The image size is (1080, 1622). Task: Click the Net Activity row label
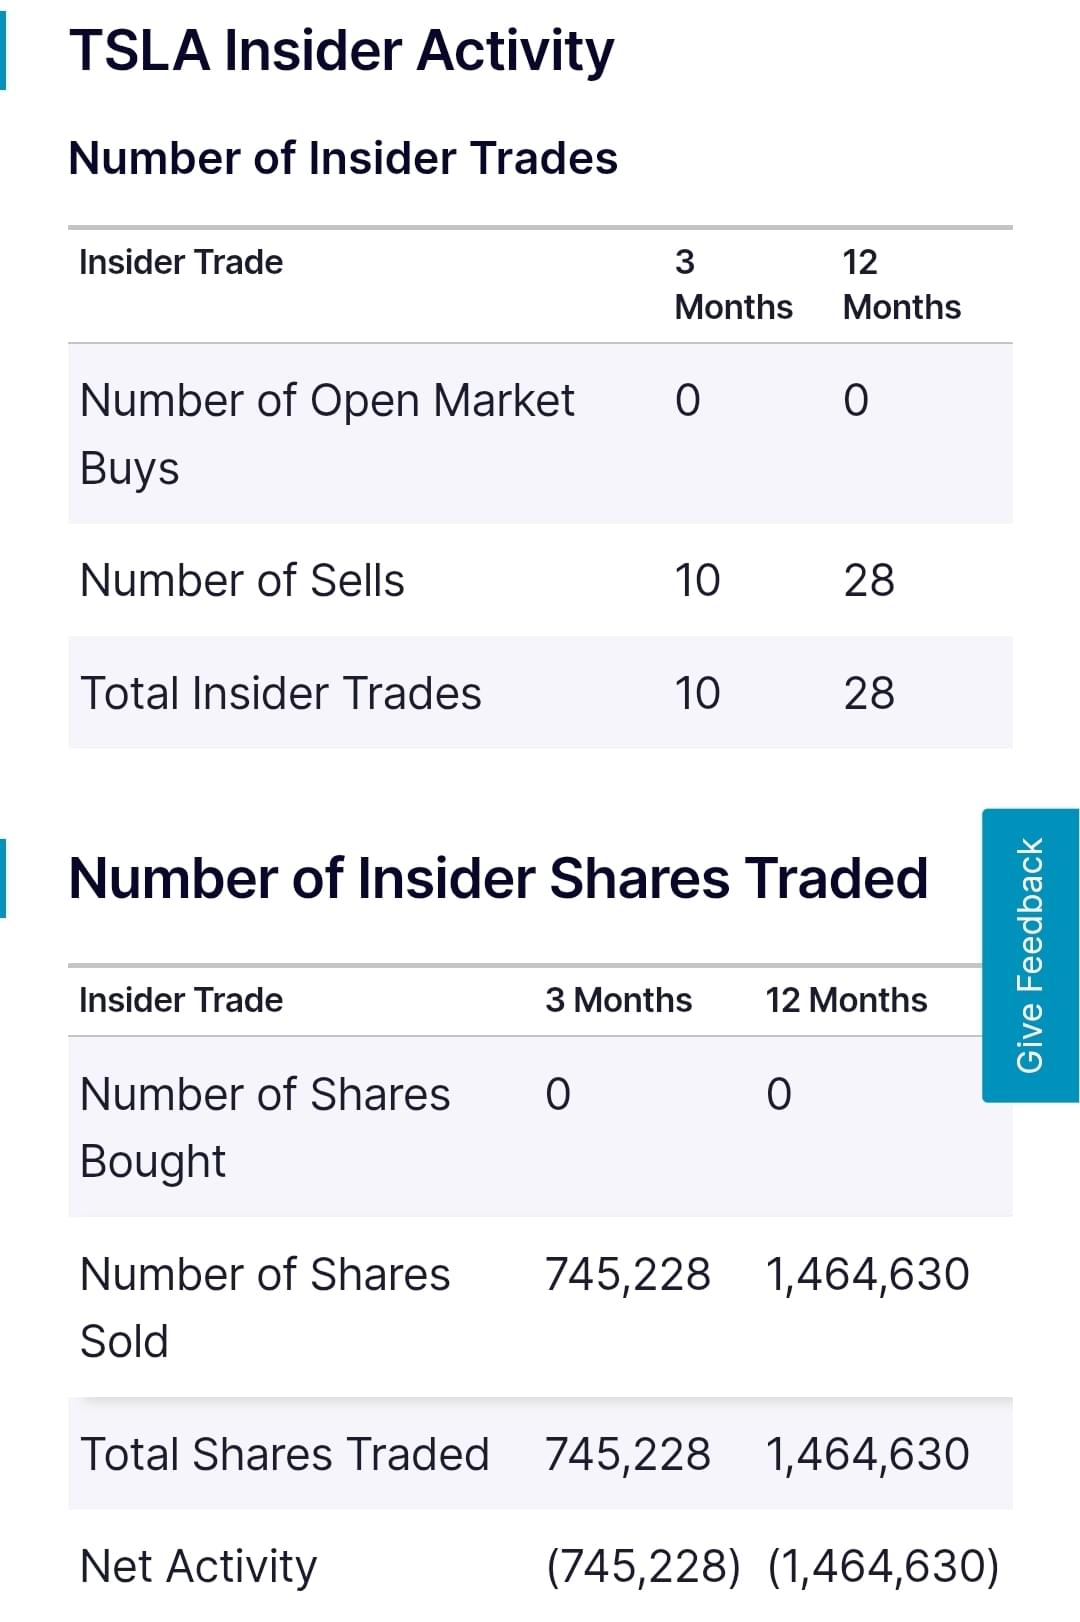198,1566
